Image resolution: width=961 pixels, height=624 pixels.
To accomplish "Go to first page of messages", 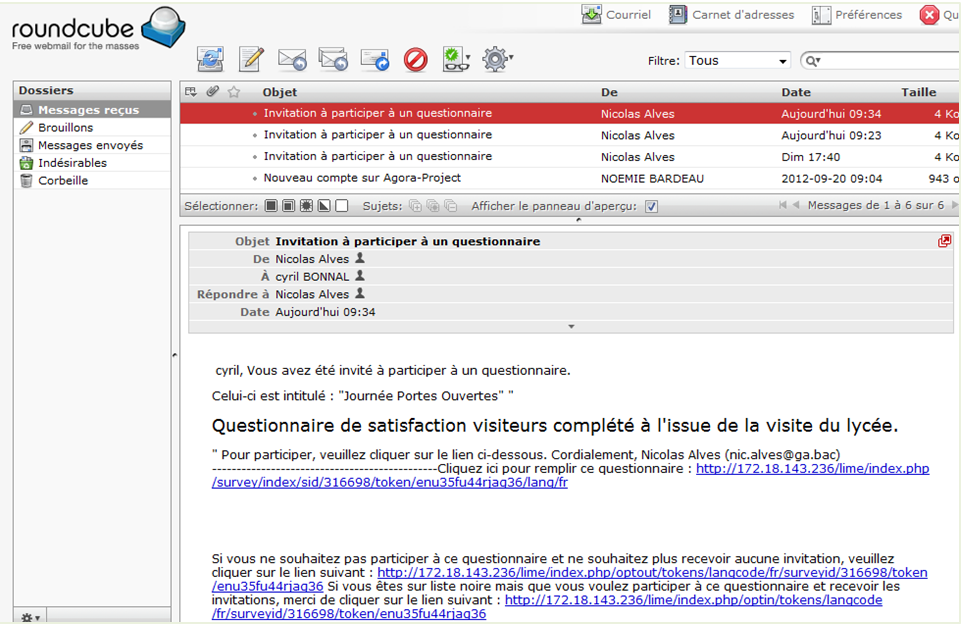I will (783, 205).
